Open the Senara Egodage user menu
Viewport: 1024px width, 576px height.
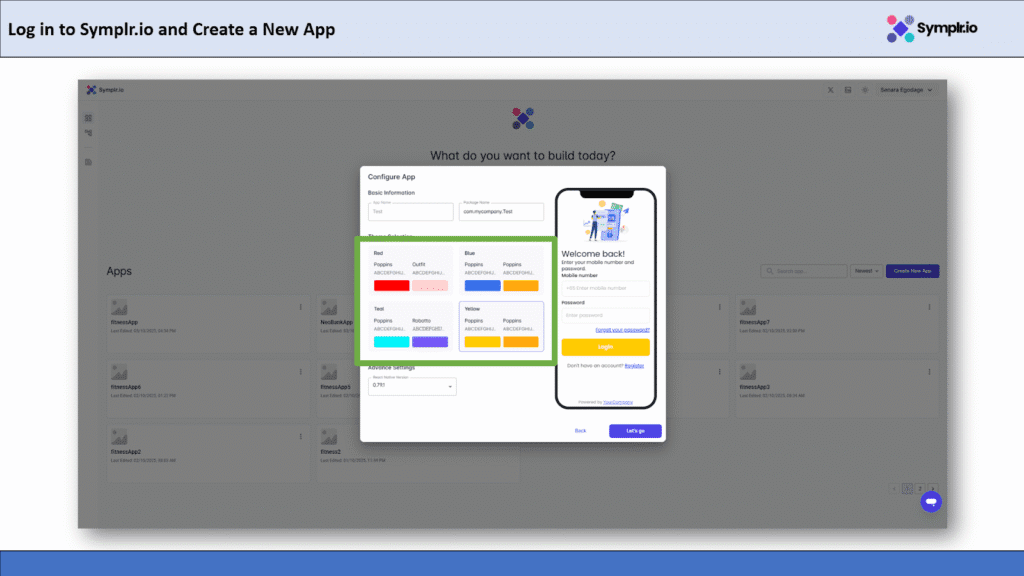906,90
